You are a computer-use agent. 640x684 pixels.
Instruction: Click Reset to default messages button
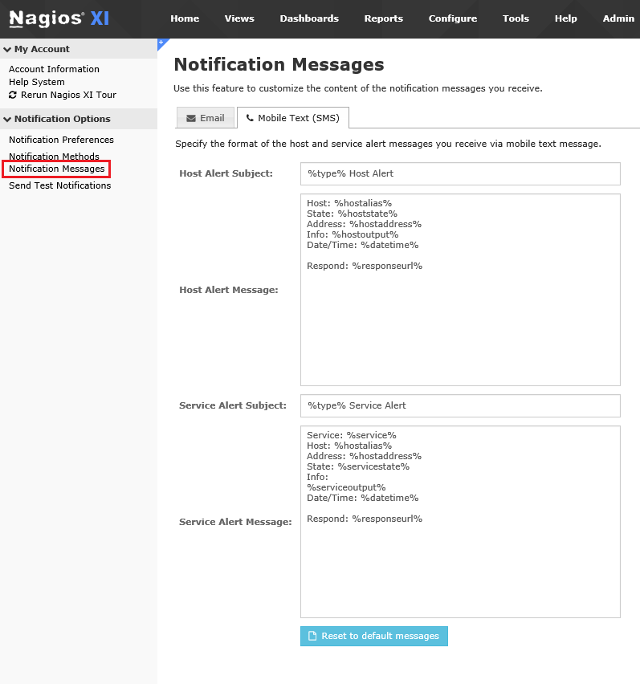click(x=374, y=636)
